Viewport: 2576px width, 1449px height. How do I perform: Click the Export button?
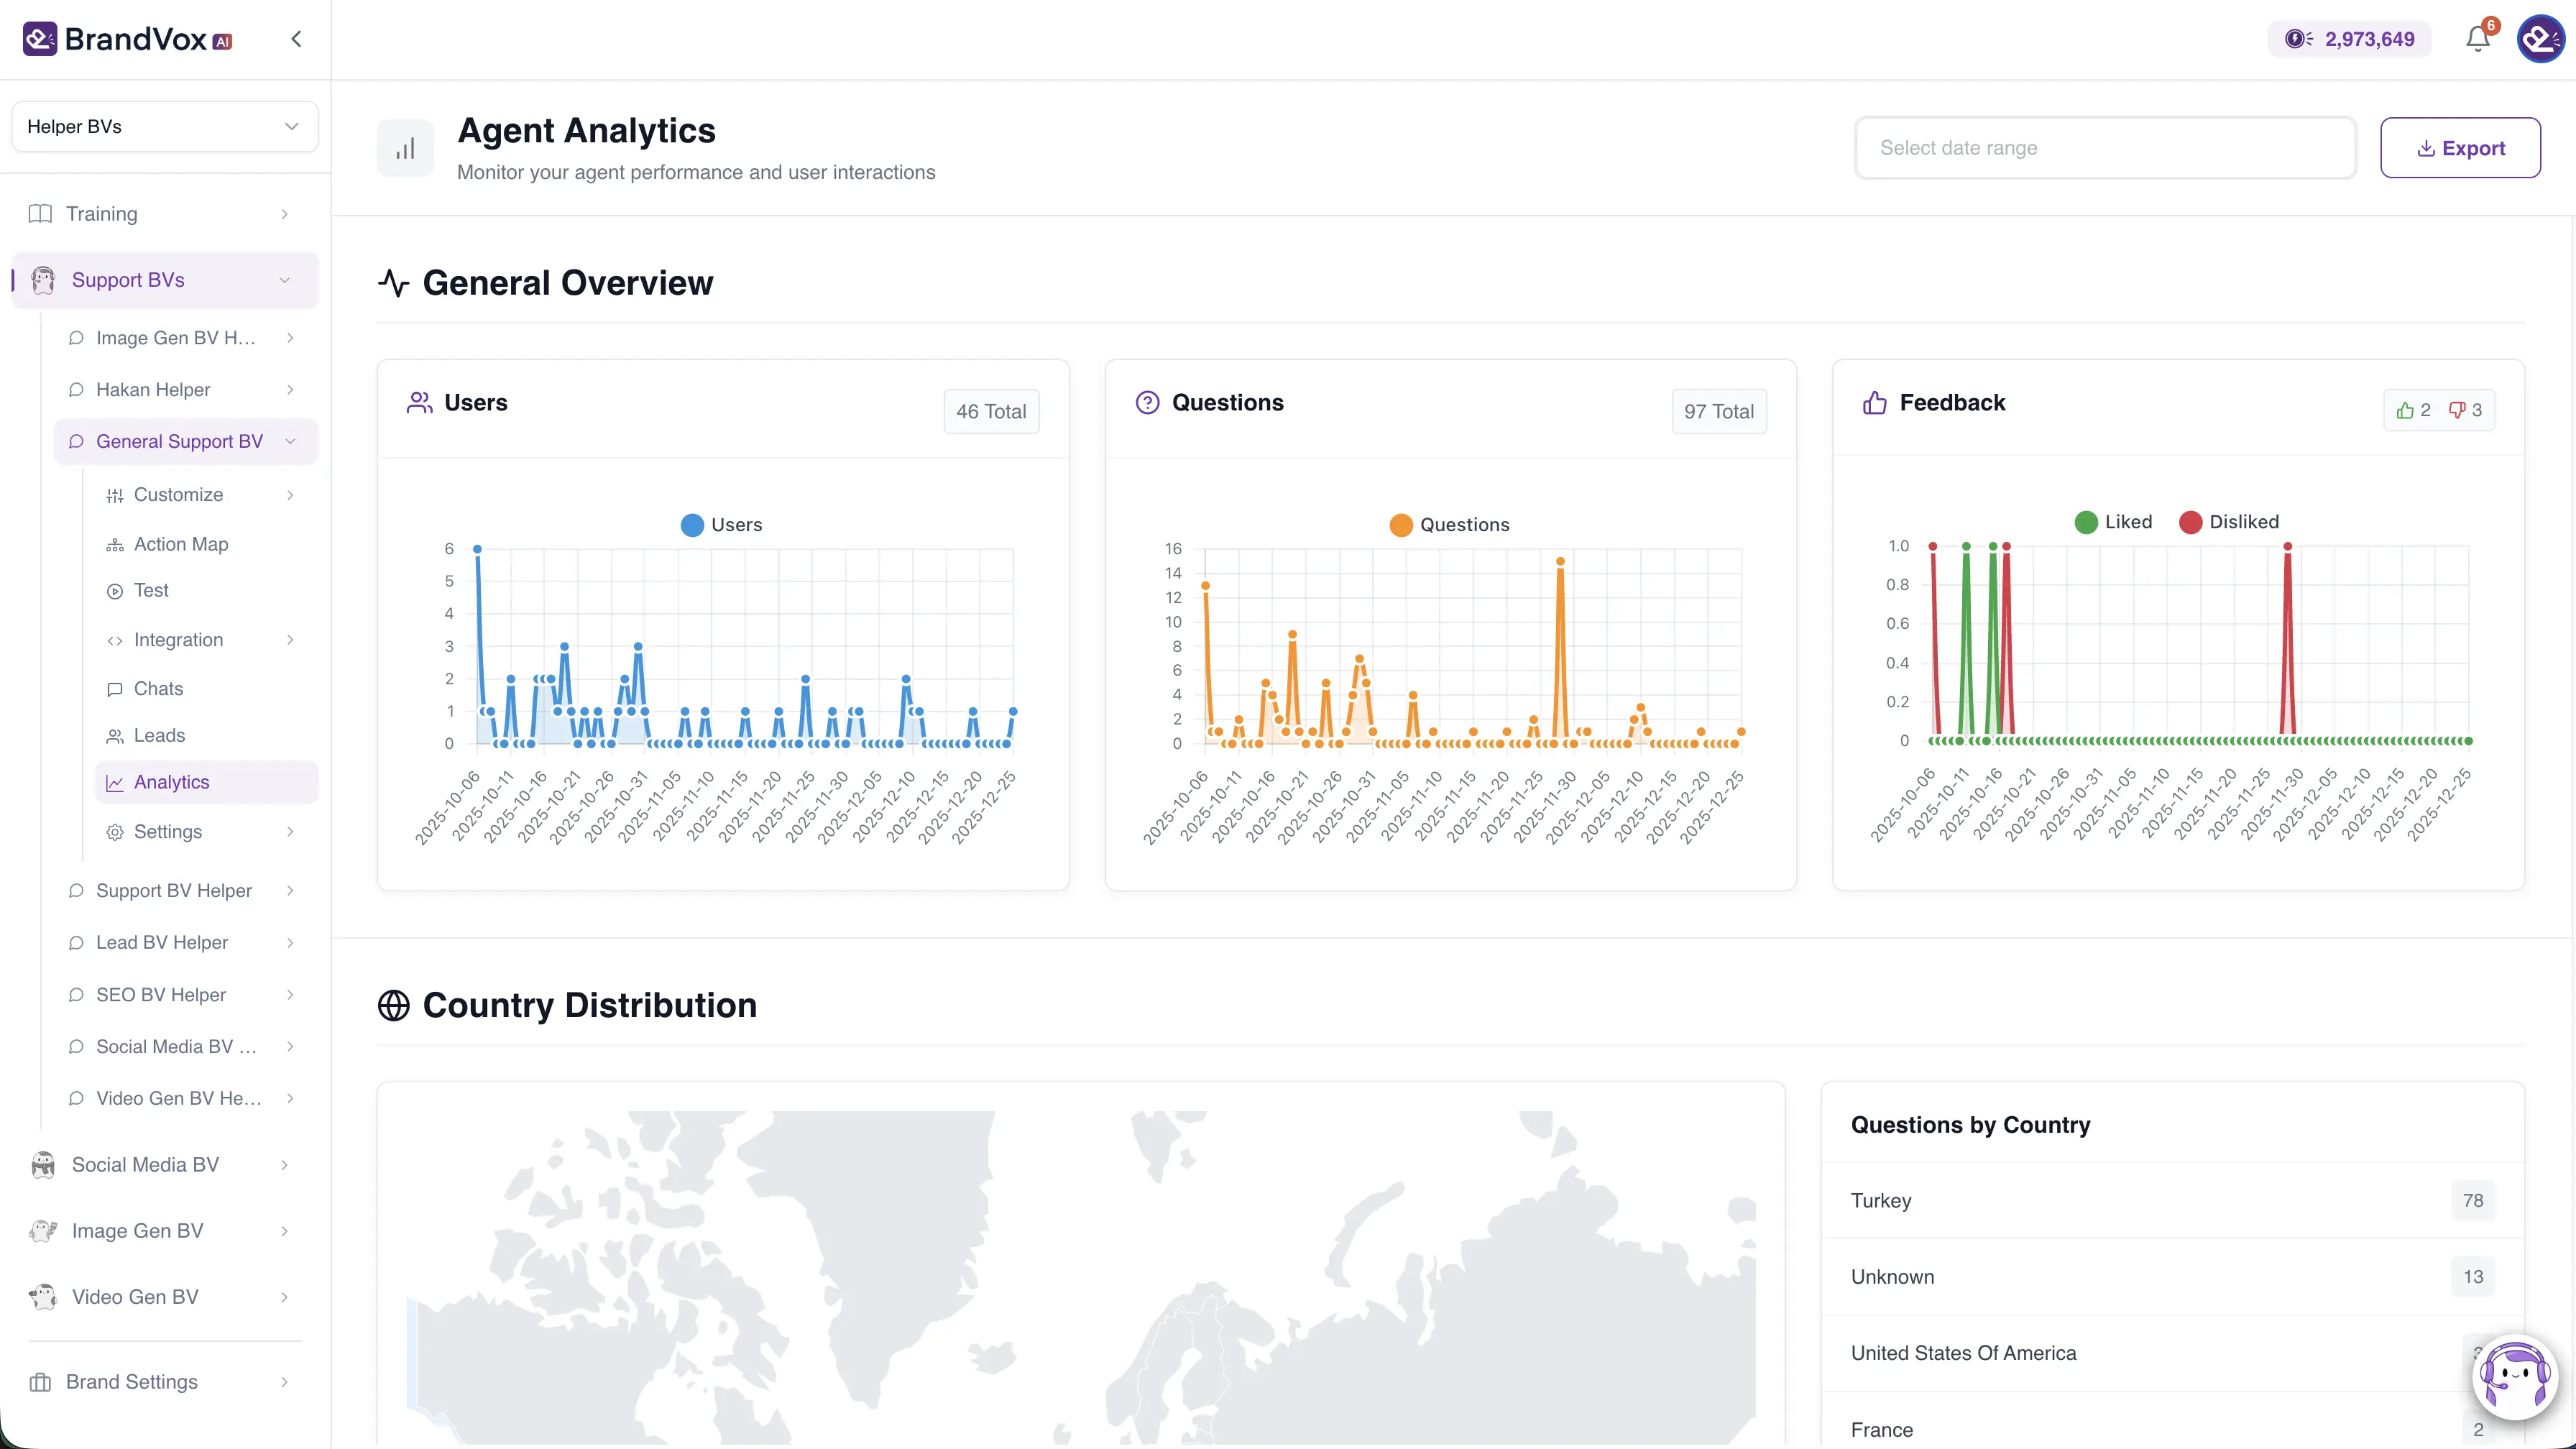[x=2460, y=148]
